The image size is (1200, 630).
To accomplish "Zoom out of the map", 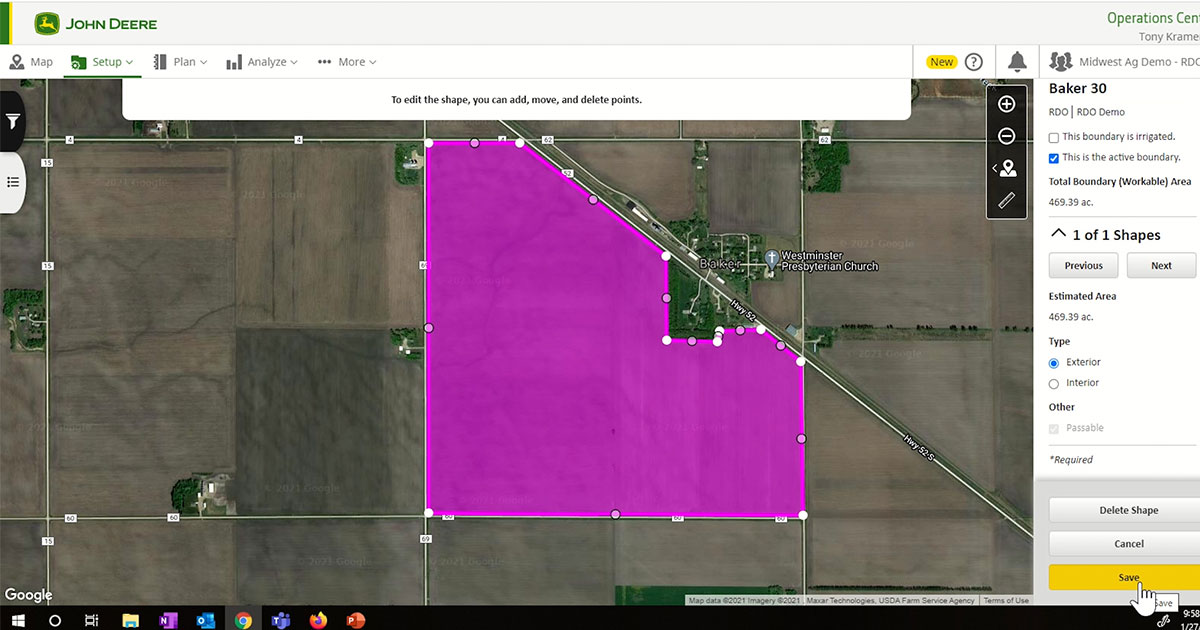I will (1007, 135).
